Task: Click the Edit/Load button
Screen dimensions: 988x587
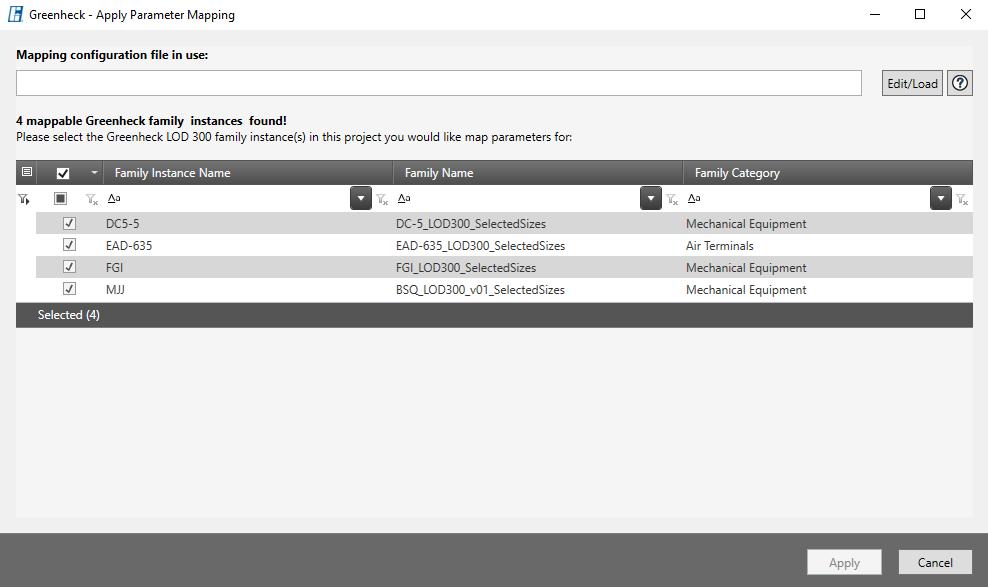Action: pyautogui.click(x=912, y=83)
